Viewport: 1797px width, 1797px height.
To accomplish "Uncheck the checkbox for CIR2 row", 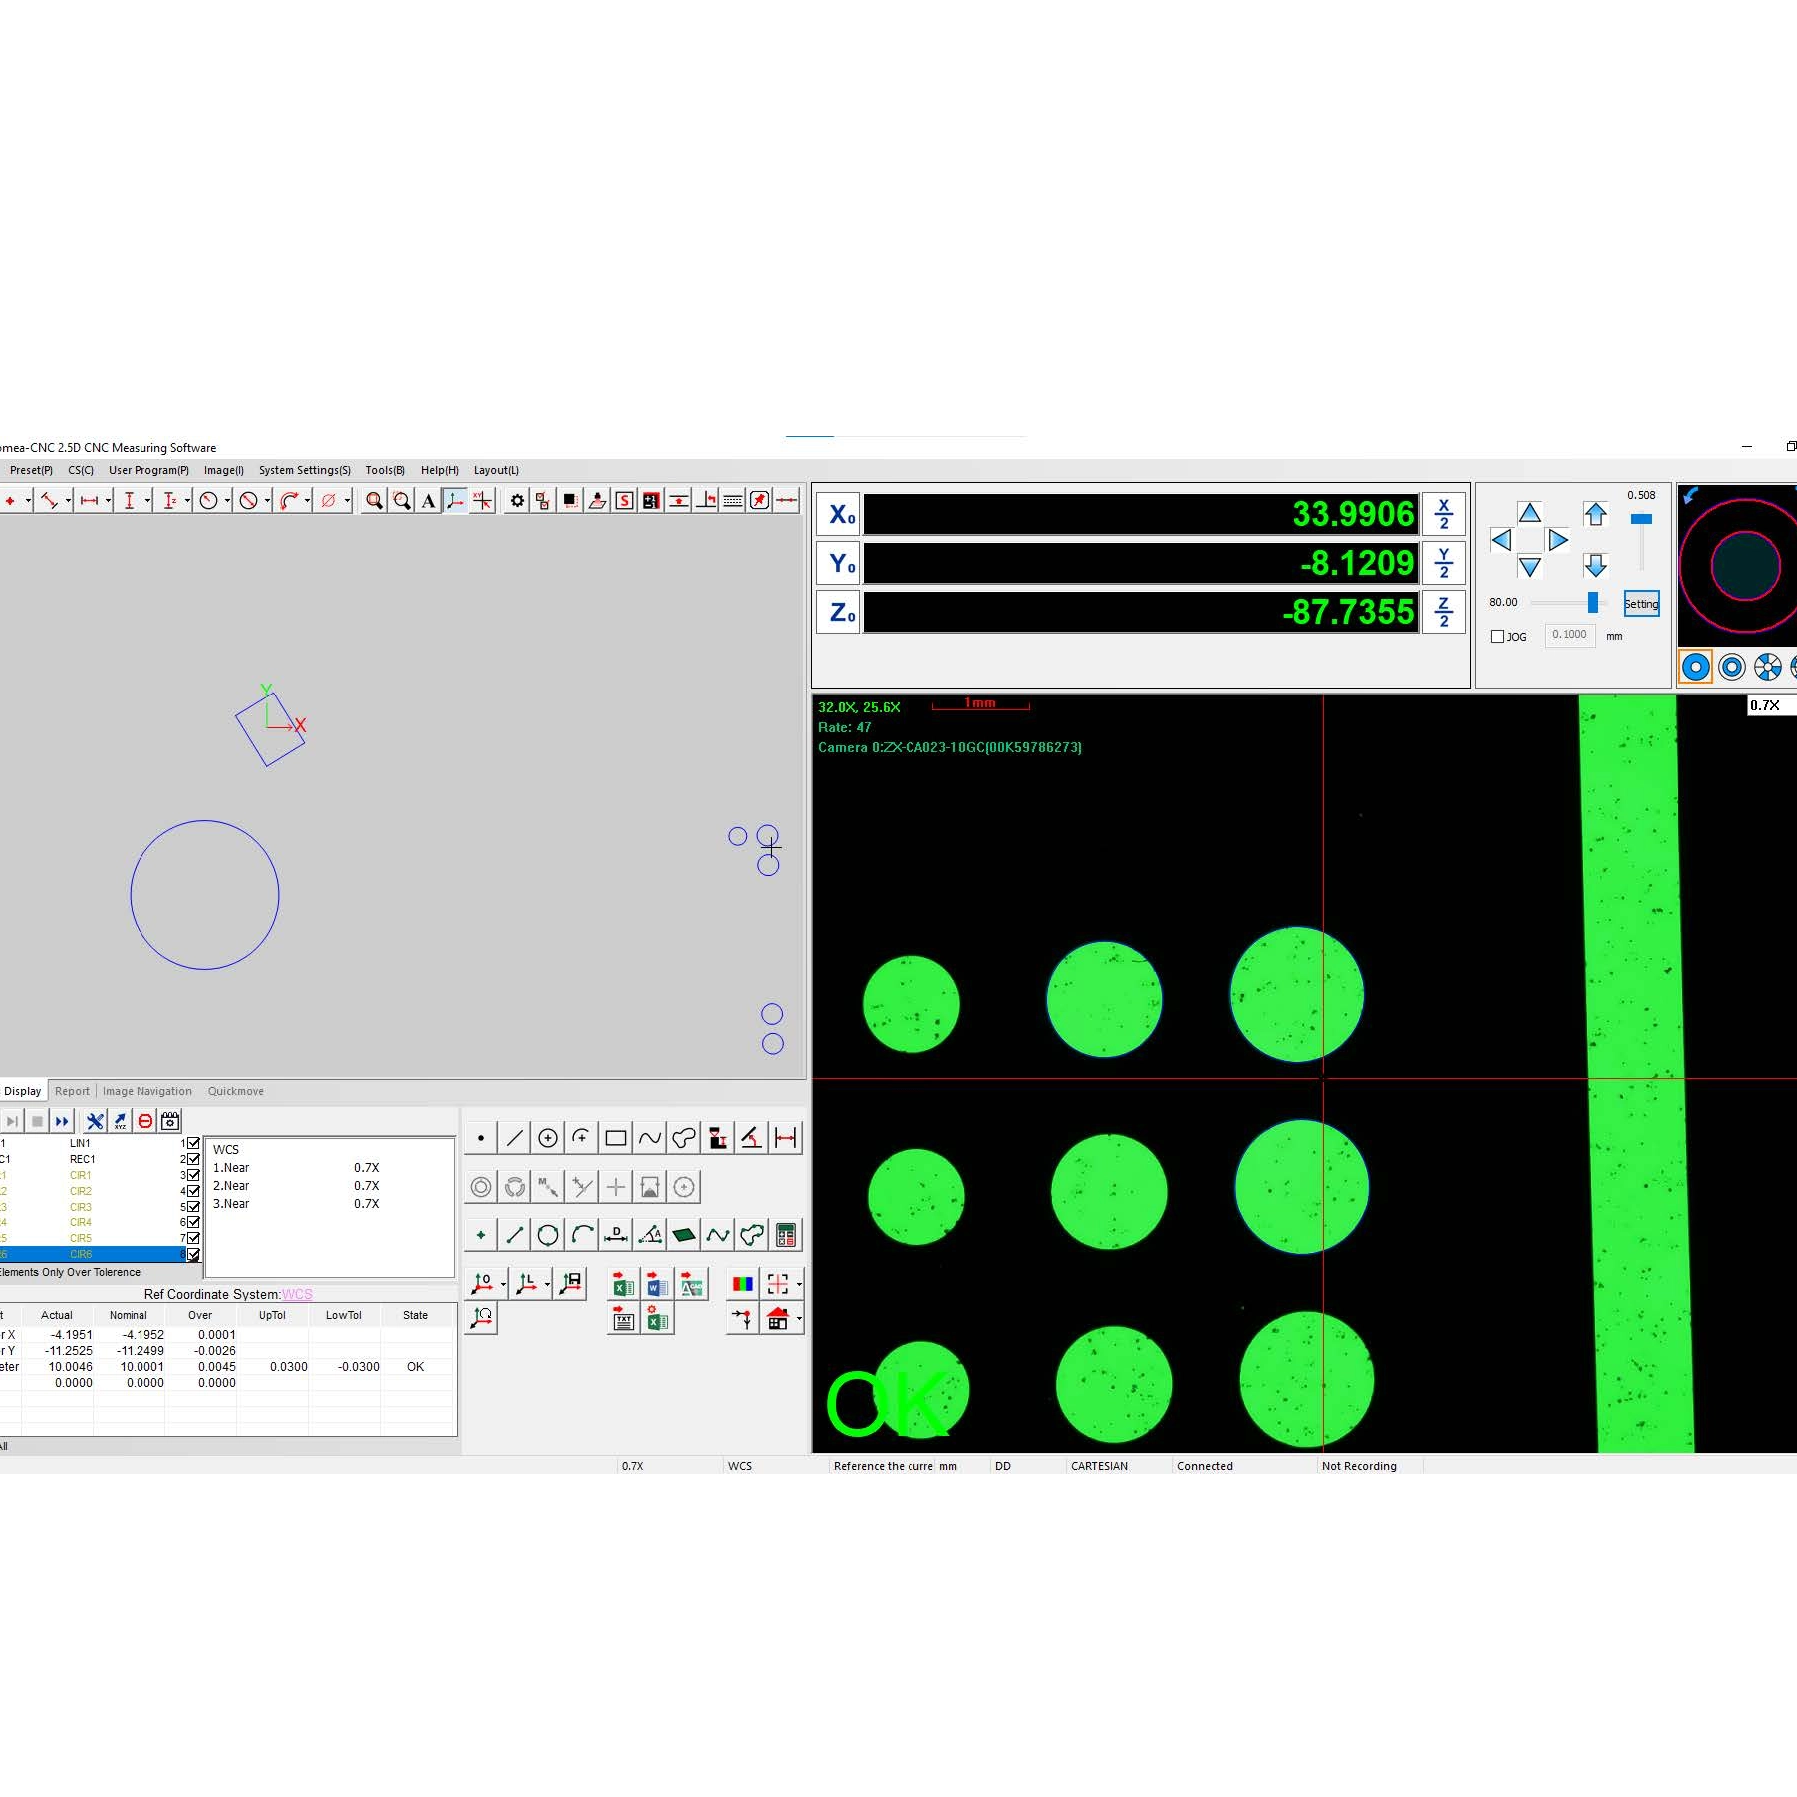I will [193, 1191].
